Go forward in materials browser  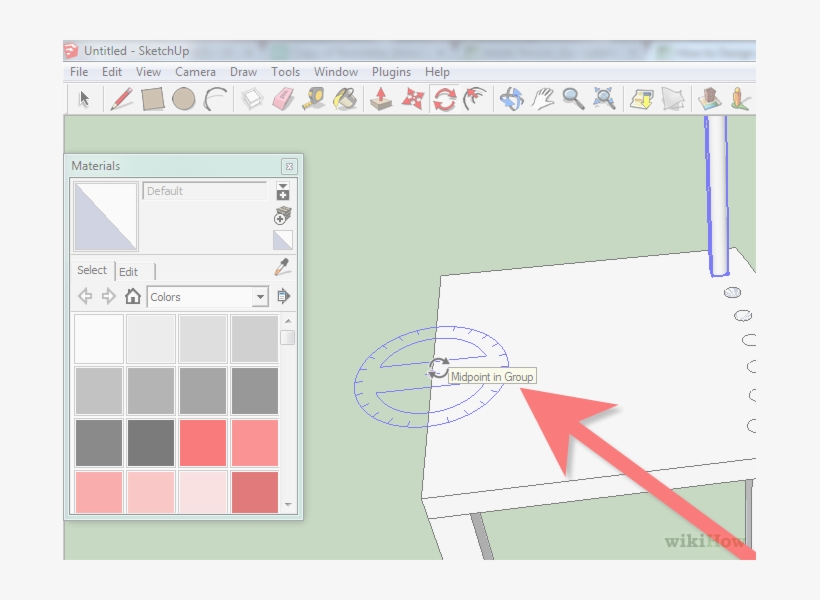tap(108, 297)
